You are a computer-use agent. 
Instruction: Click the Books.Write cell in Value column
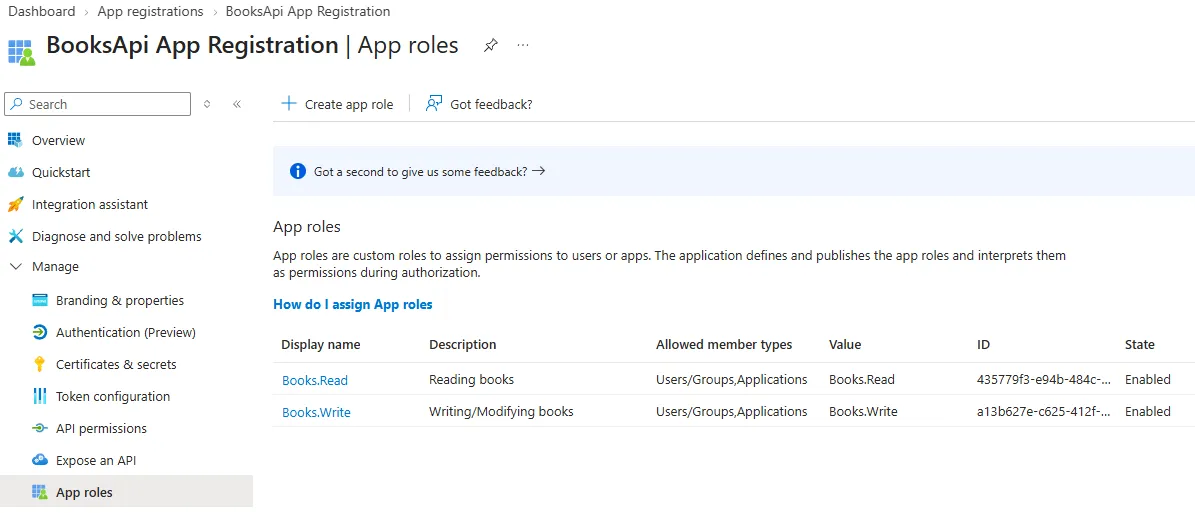point(863,411)
